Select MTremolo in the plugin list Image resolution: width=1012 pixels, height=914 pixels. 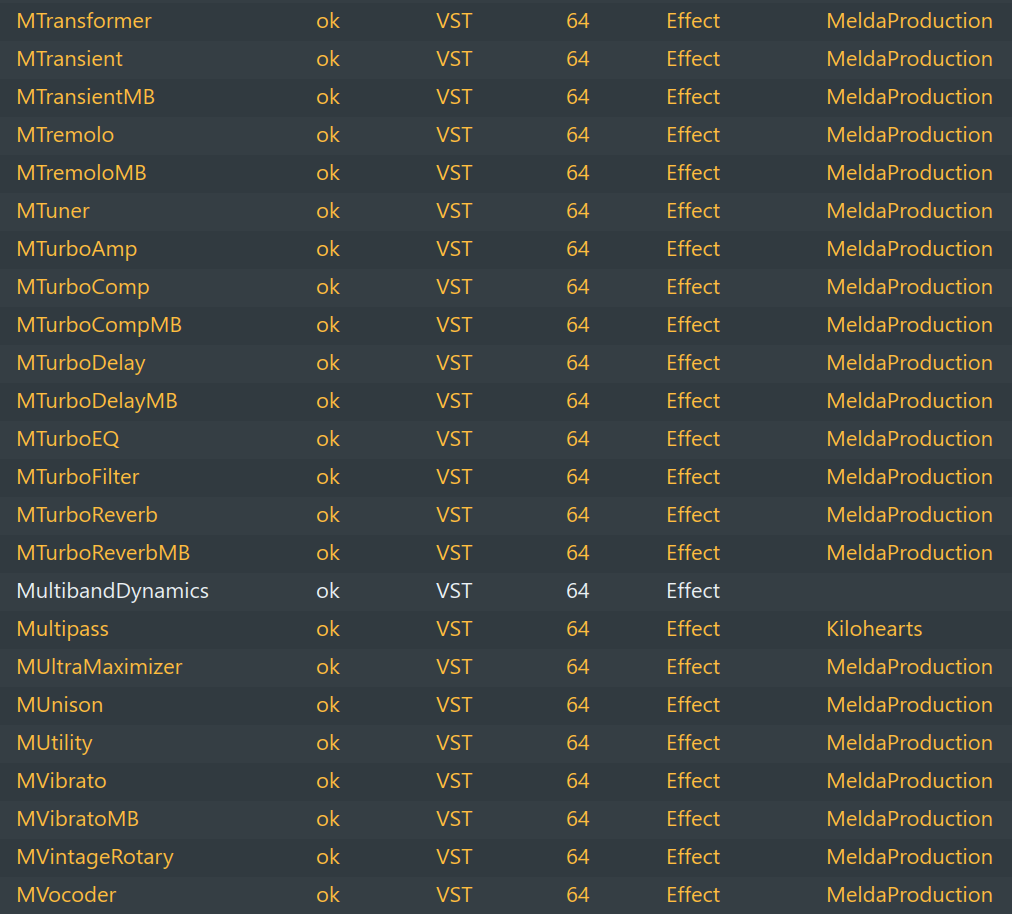tap(65, 136)
